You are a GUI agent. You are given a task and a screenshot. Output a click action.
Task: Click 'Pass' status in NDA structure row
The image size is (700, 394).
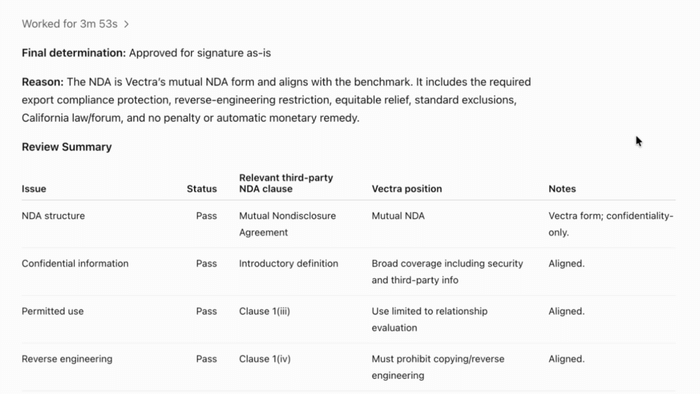pos(206,216)
